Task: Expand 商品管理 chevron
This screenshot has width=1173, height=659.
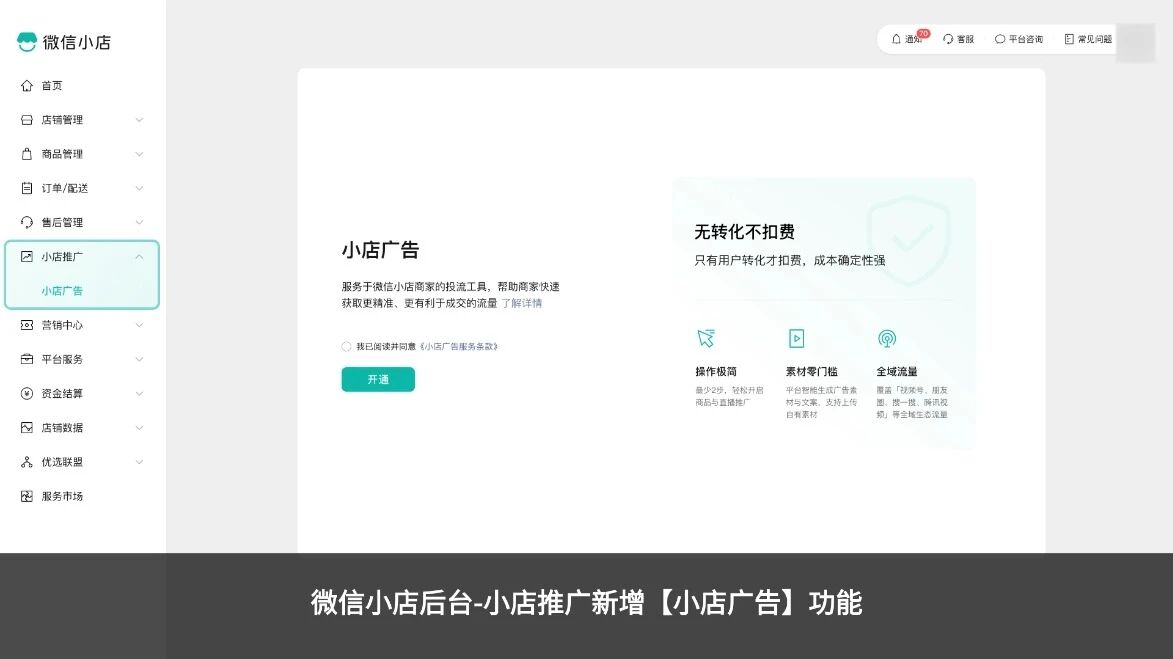Action: tap(139, 154)
